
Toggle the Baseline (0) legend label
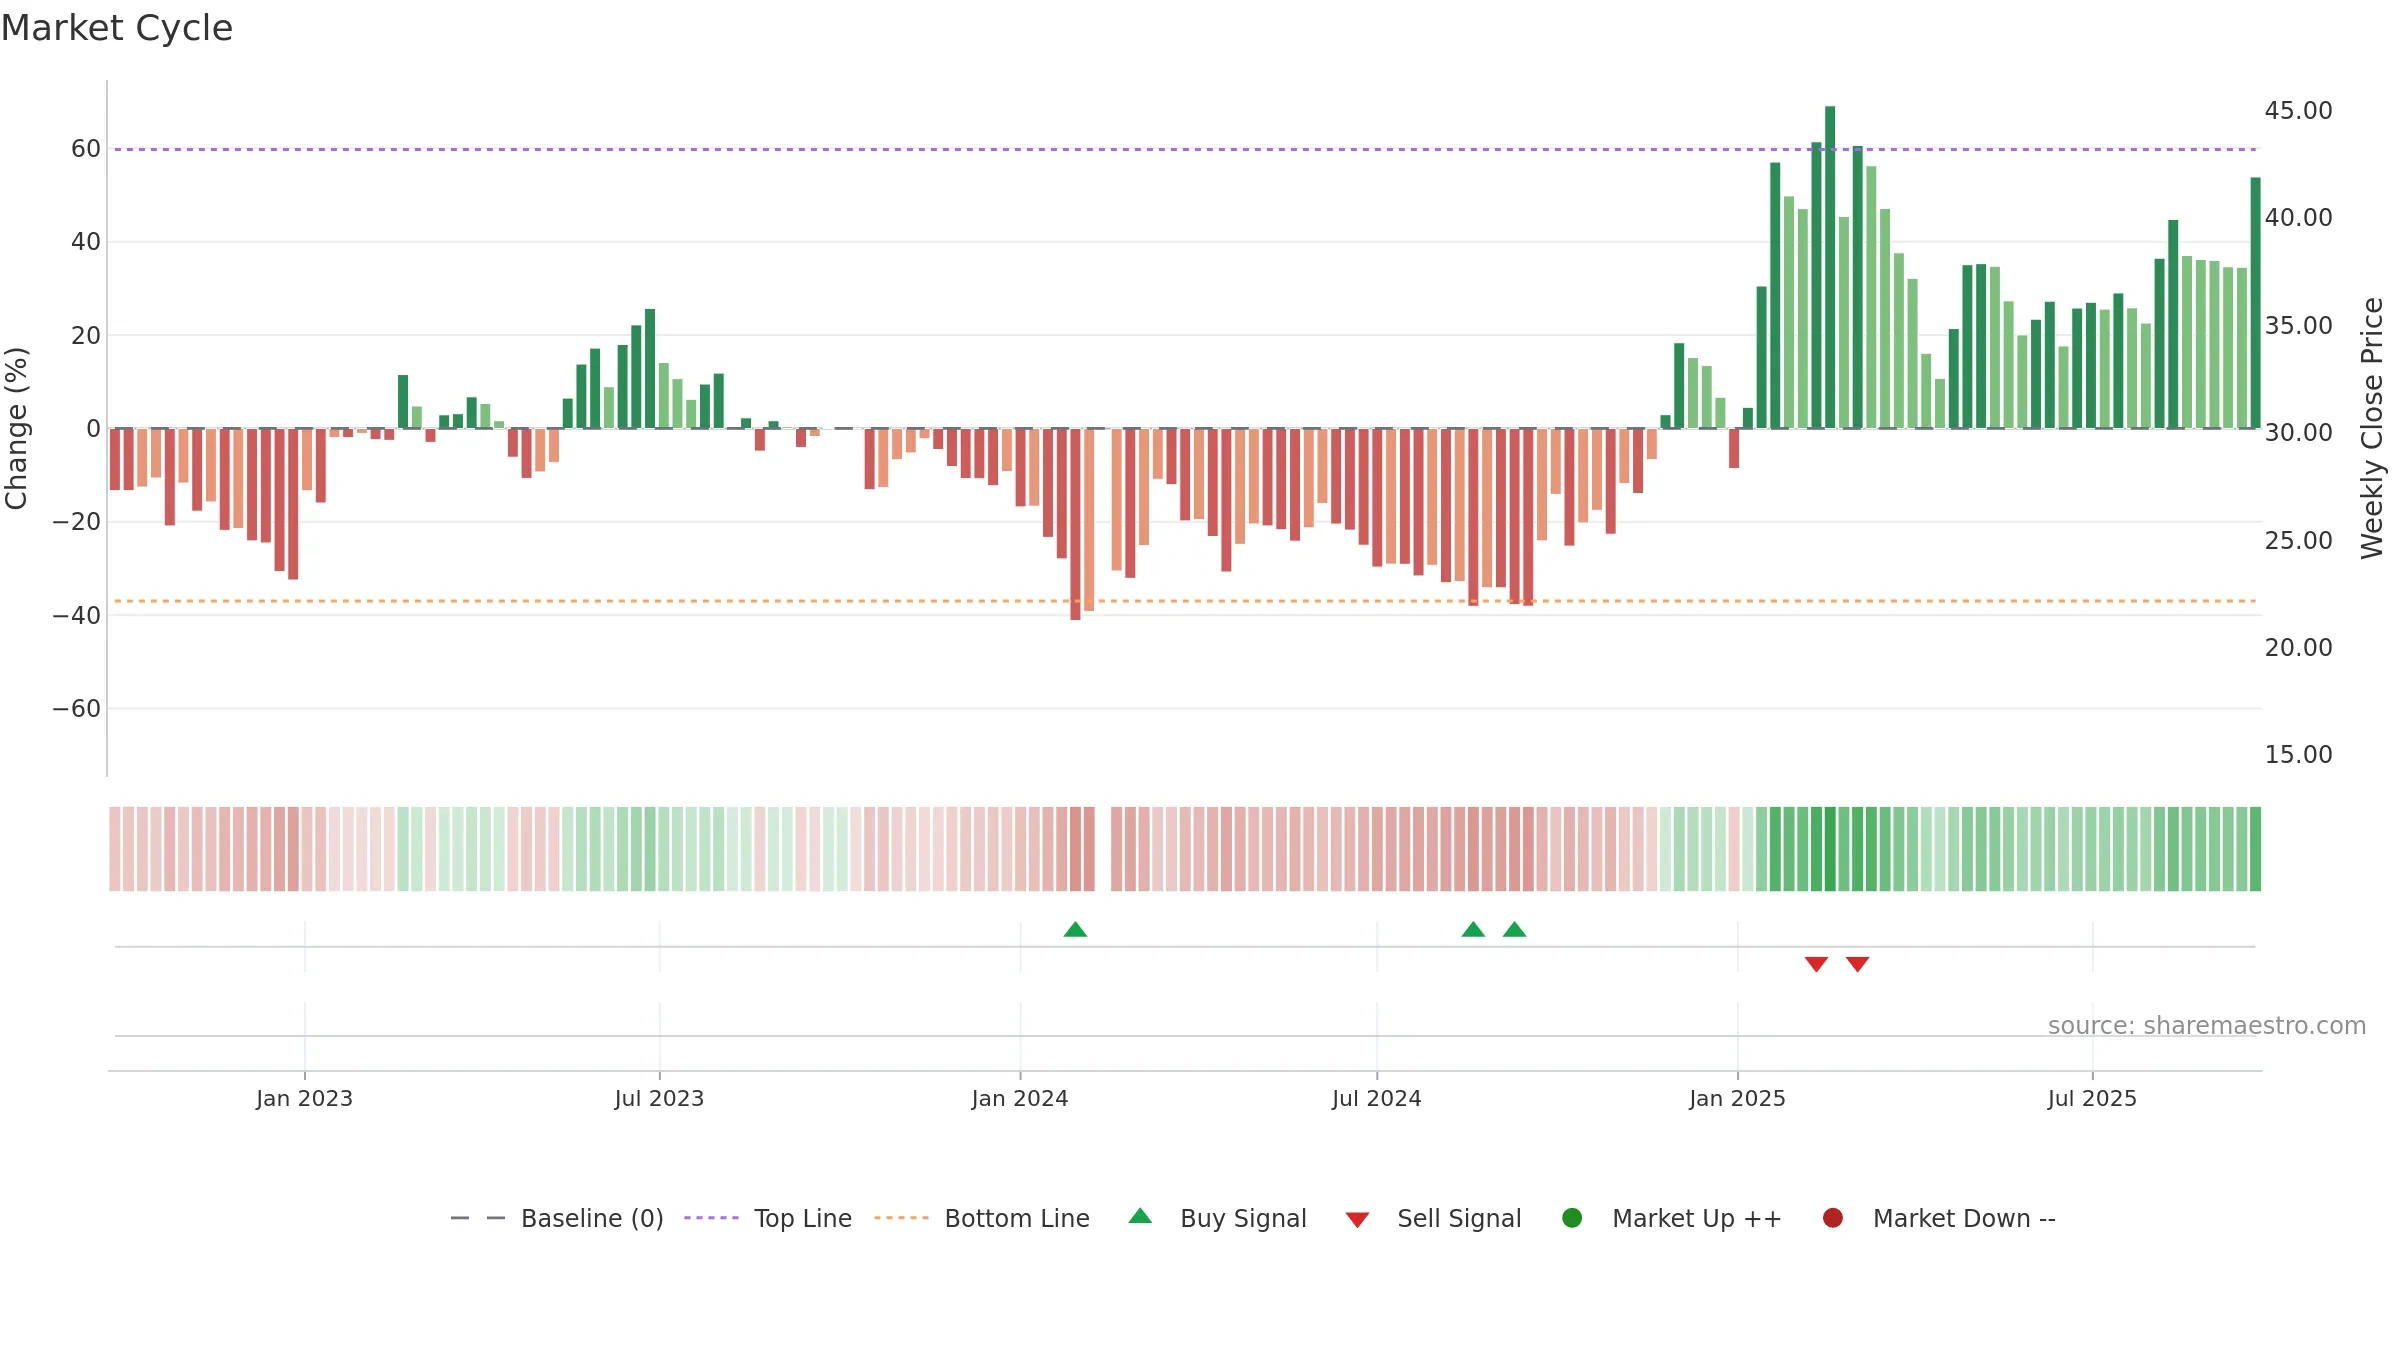point(592,1218)
